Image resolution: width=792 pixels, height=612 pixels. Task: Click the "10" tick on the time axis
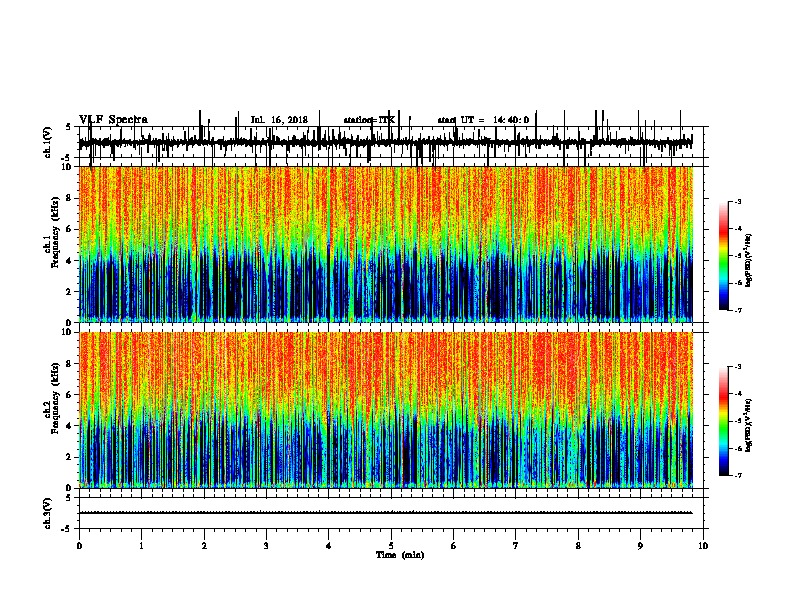[x=703, y=546]
